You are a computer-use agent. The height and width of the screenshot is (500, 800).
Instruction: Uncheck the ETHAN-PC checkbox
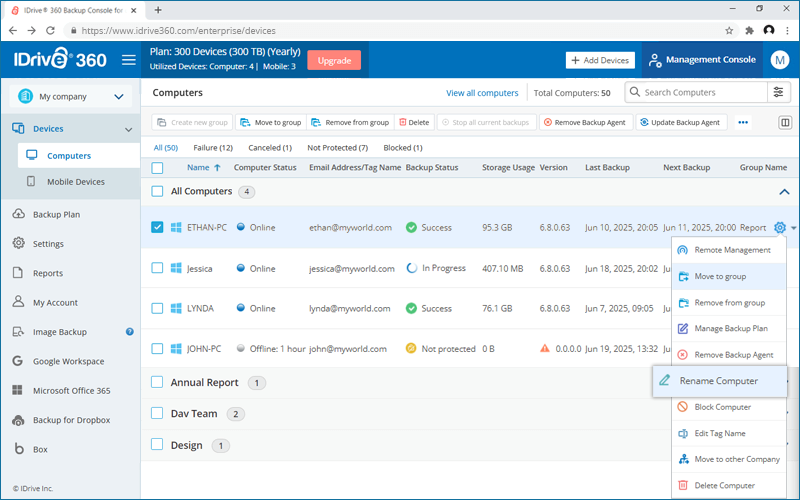(157, 227)
